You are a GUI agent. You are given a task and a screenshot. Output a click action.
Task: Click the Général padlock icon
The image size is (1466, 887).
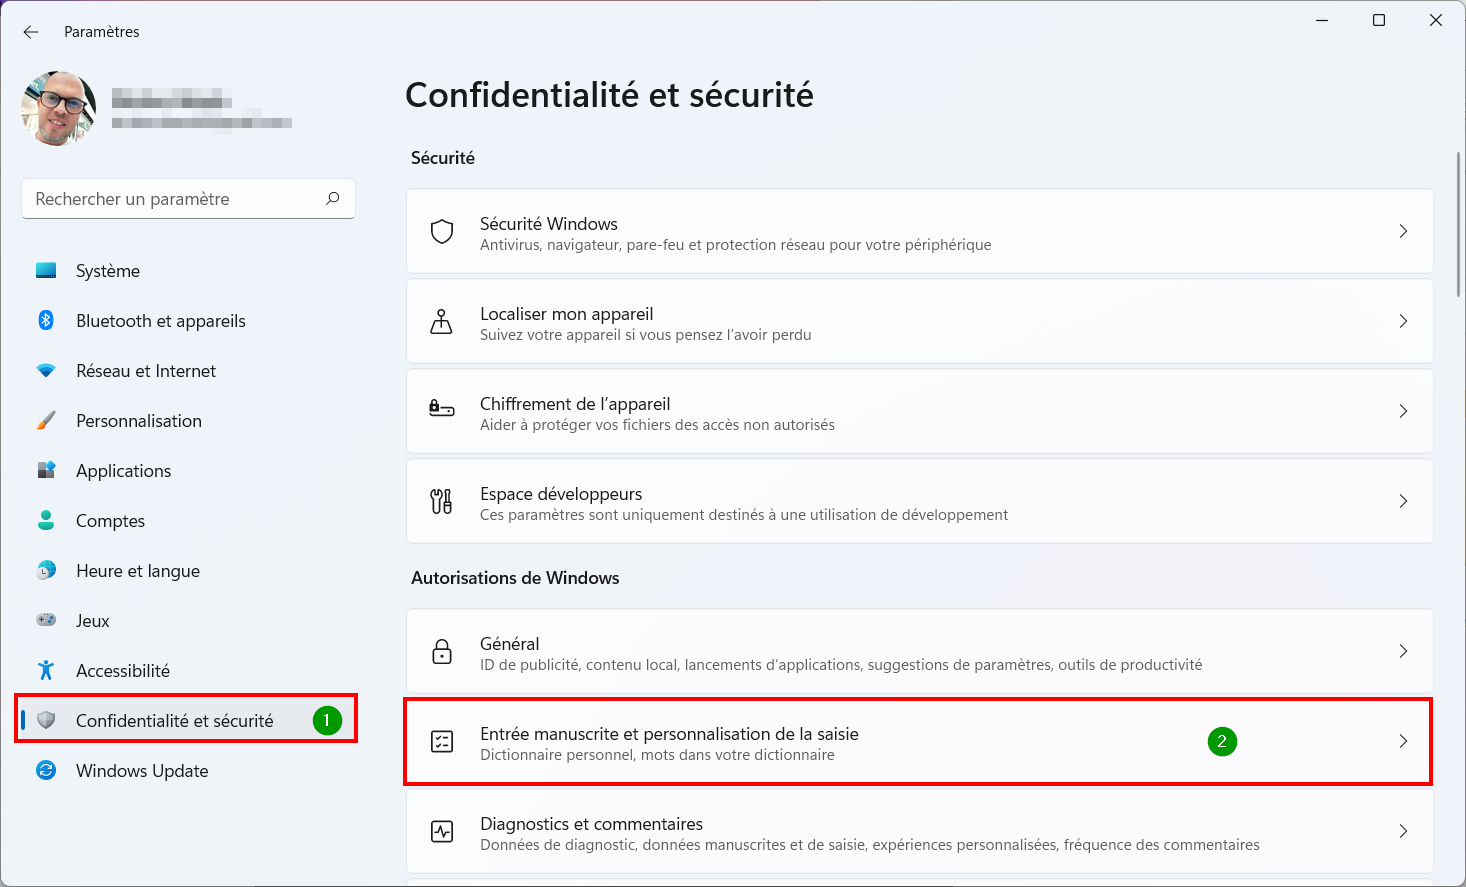tap(442, 651)
